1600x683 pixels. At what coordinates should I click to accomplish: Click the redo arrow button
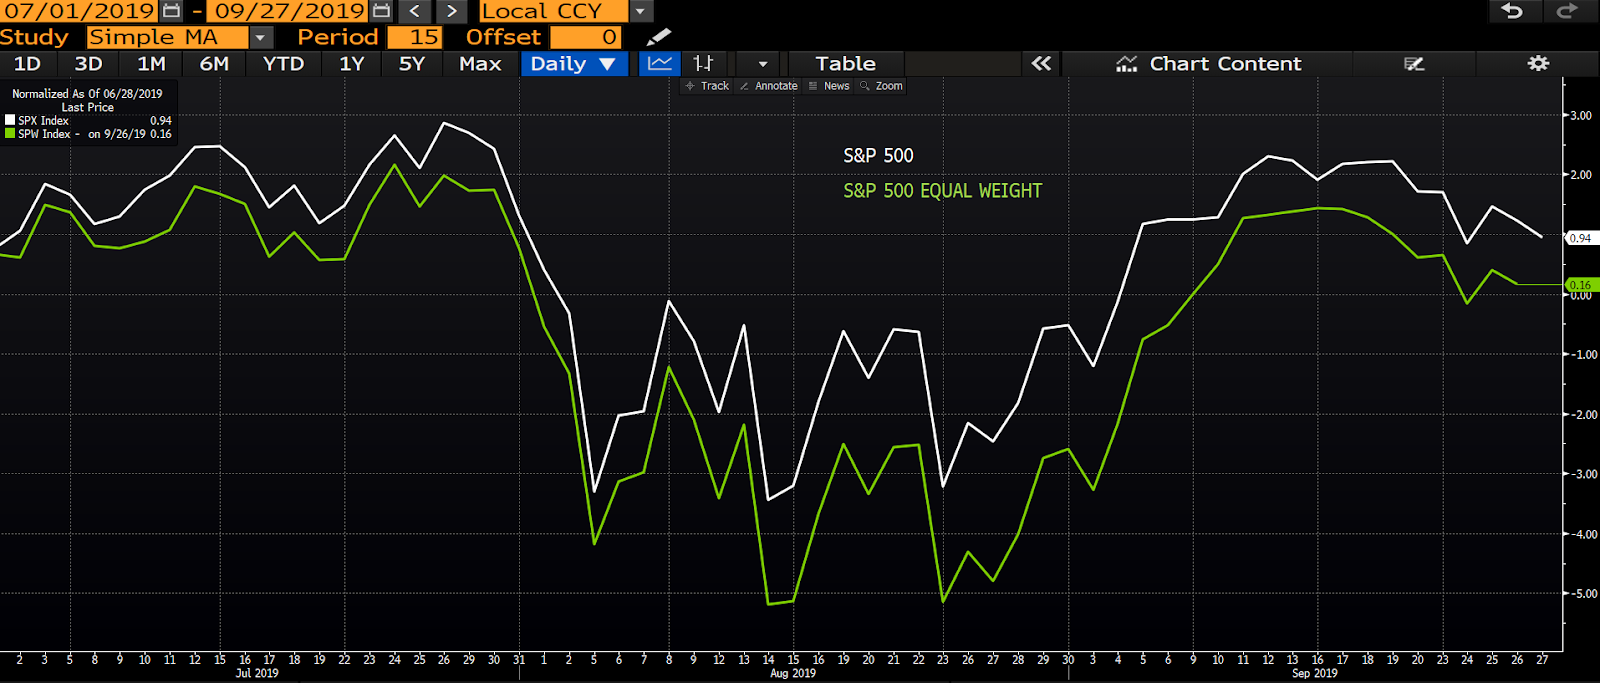tap(1567, 11)
